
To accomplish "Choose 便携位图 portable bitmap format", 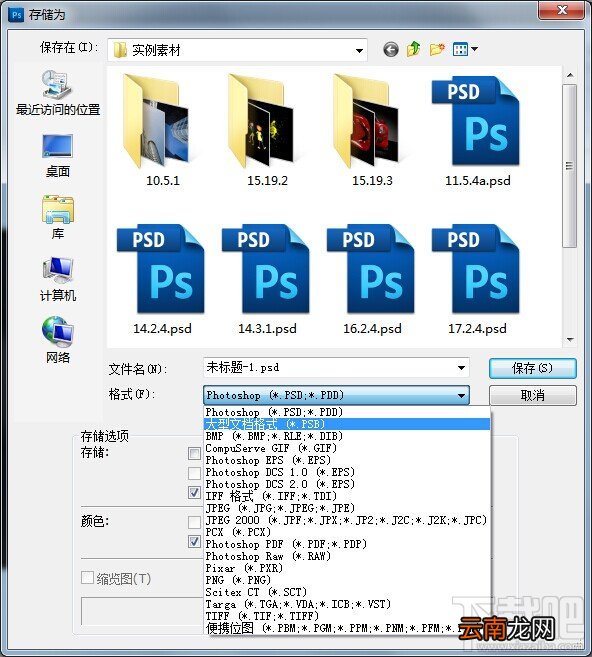I will pos(347,628).
